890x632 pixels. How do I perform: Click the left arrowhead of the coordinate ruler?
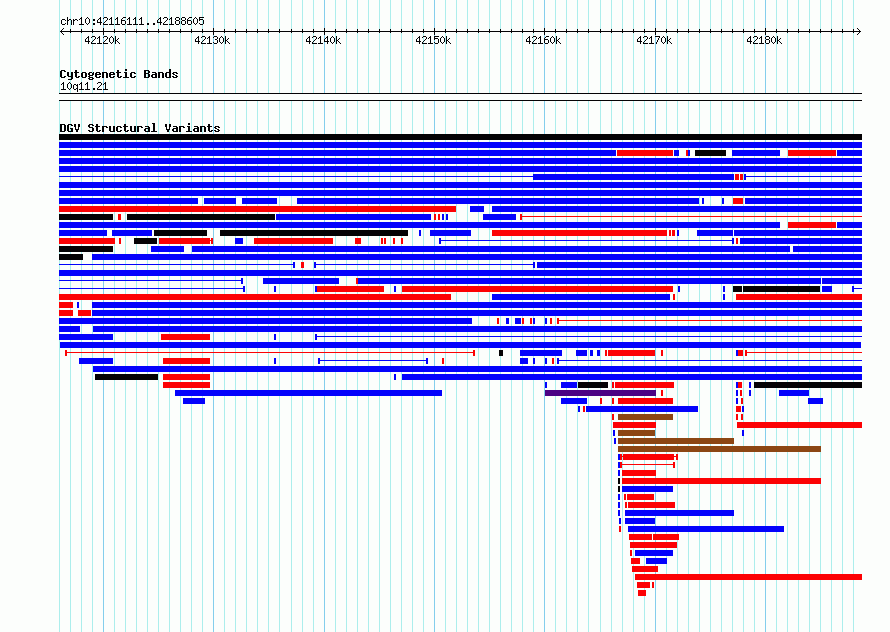tap(62, 31)
